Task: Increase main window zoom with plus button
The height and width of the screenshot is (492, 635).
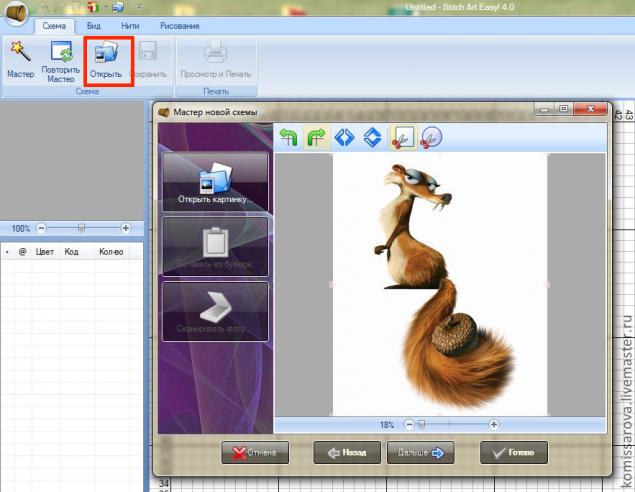Action: tap(126, 228)
